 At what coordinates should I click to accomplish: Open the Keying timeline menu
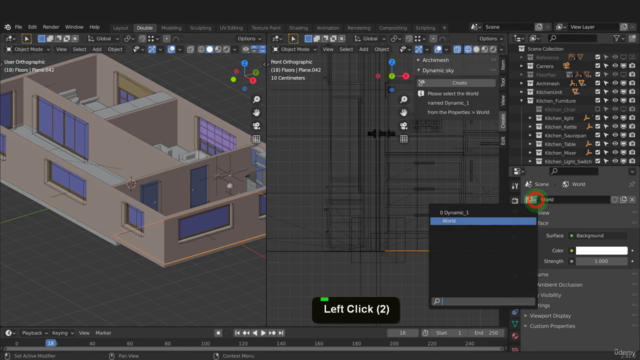pos(62,333)
